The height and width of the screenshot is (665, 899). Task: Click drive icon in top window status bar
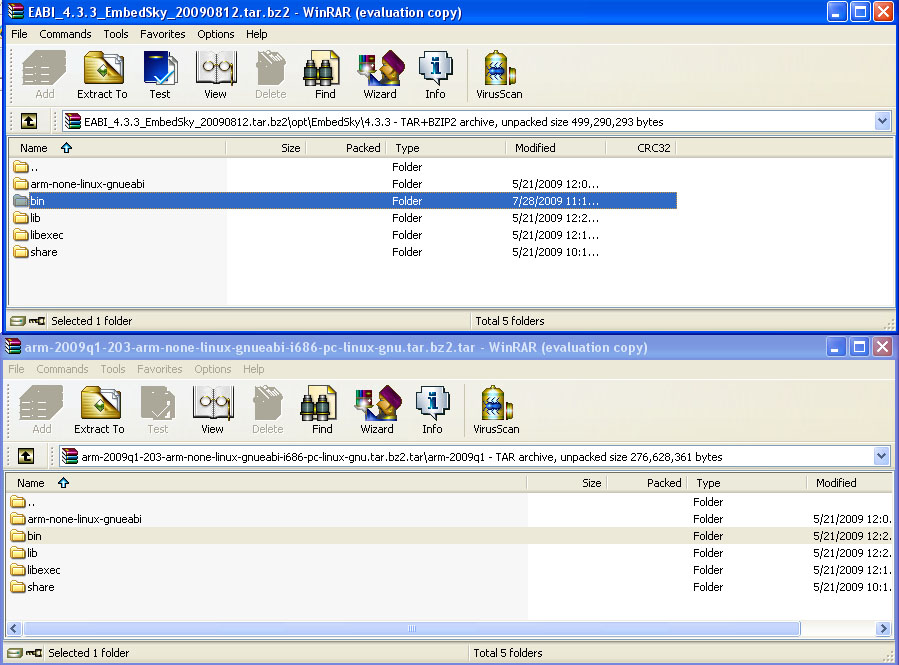18,321
